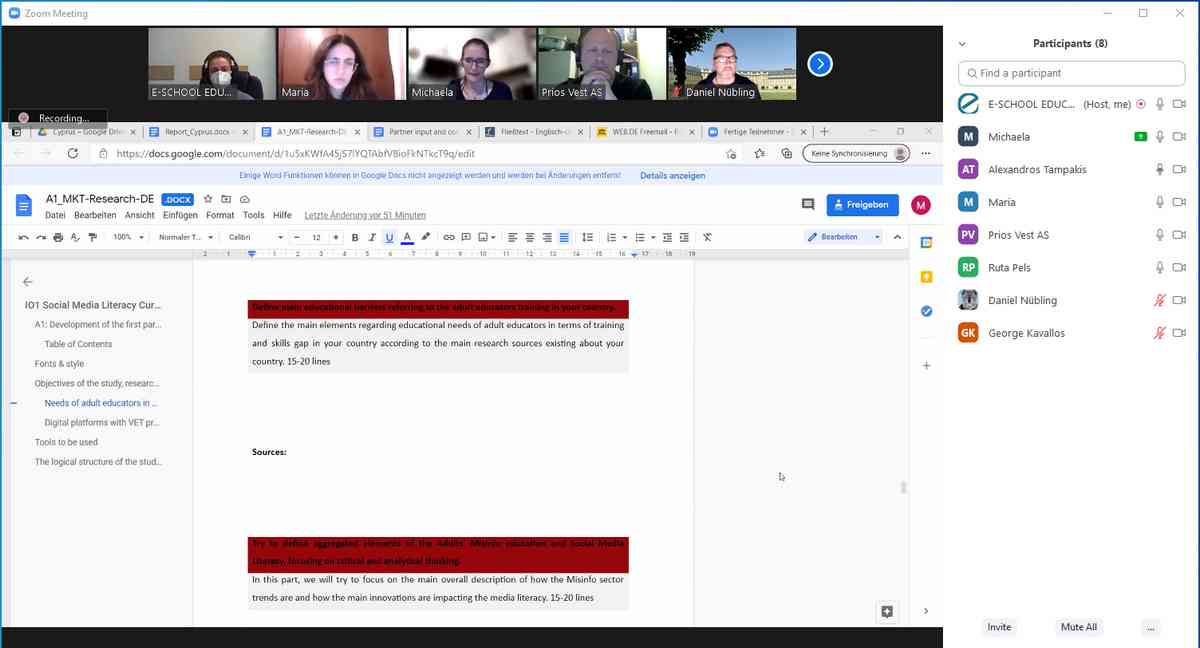Image resolution: width=1200 pixels, height=648 pixels.
Task: Open the comment history icon
Action: [x=808, y=204]
